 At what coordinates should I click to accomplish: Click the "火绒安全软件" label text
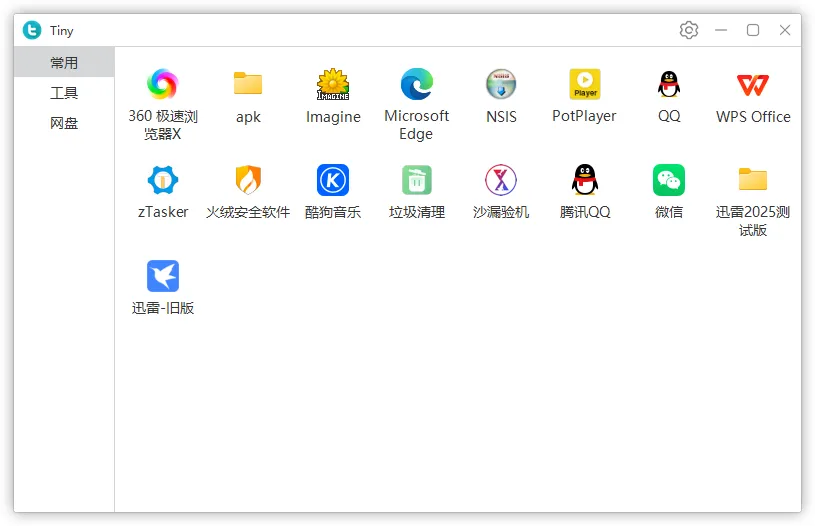pos(248,212)
